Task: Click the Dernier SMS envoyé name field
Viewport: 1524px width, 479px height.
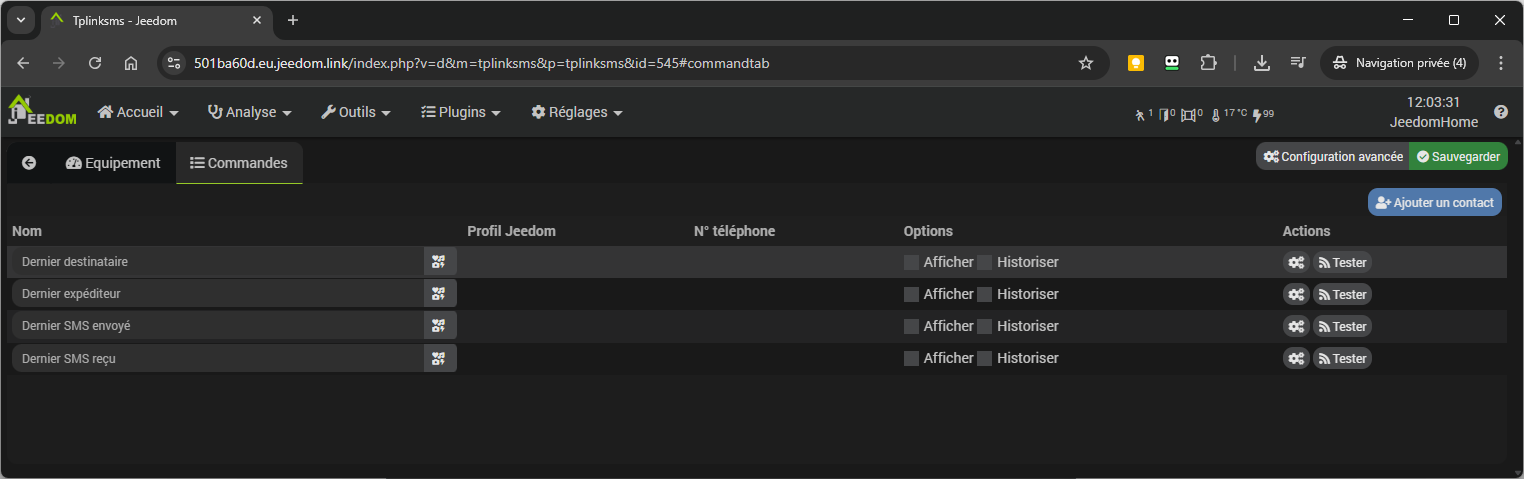Action: click(217, 326)
